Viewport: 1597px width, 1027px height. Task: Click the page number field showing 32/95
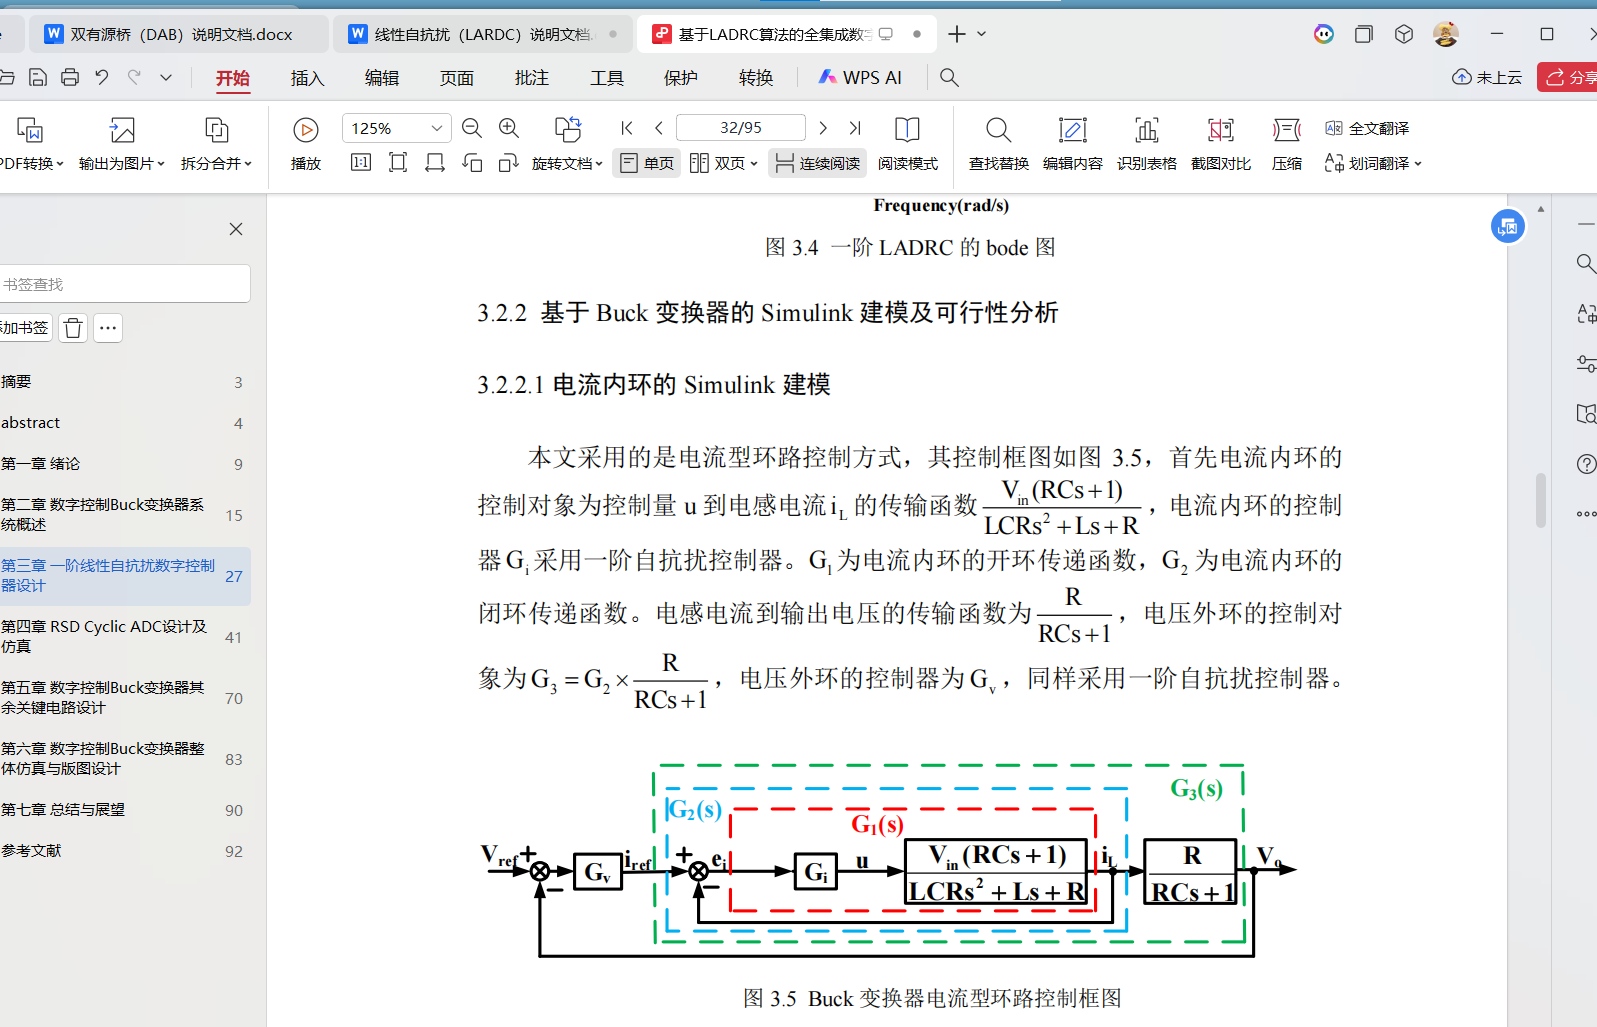click(x=740, y=128)
